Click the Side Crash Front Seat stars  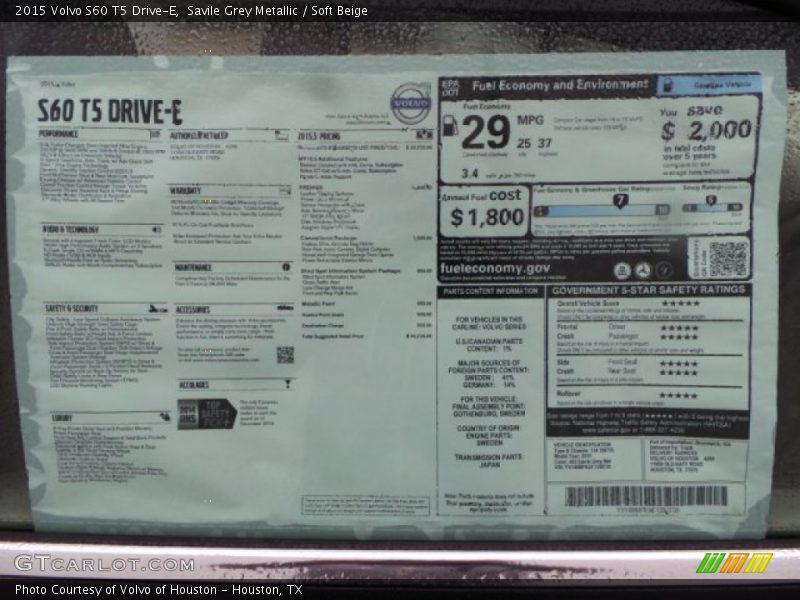pos(678,363)
